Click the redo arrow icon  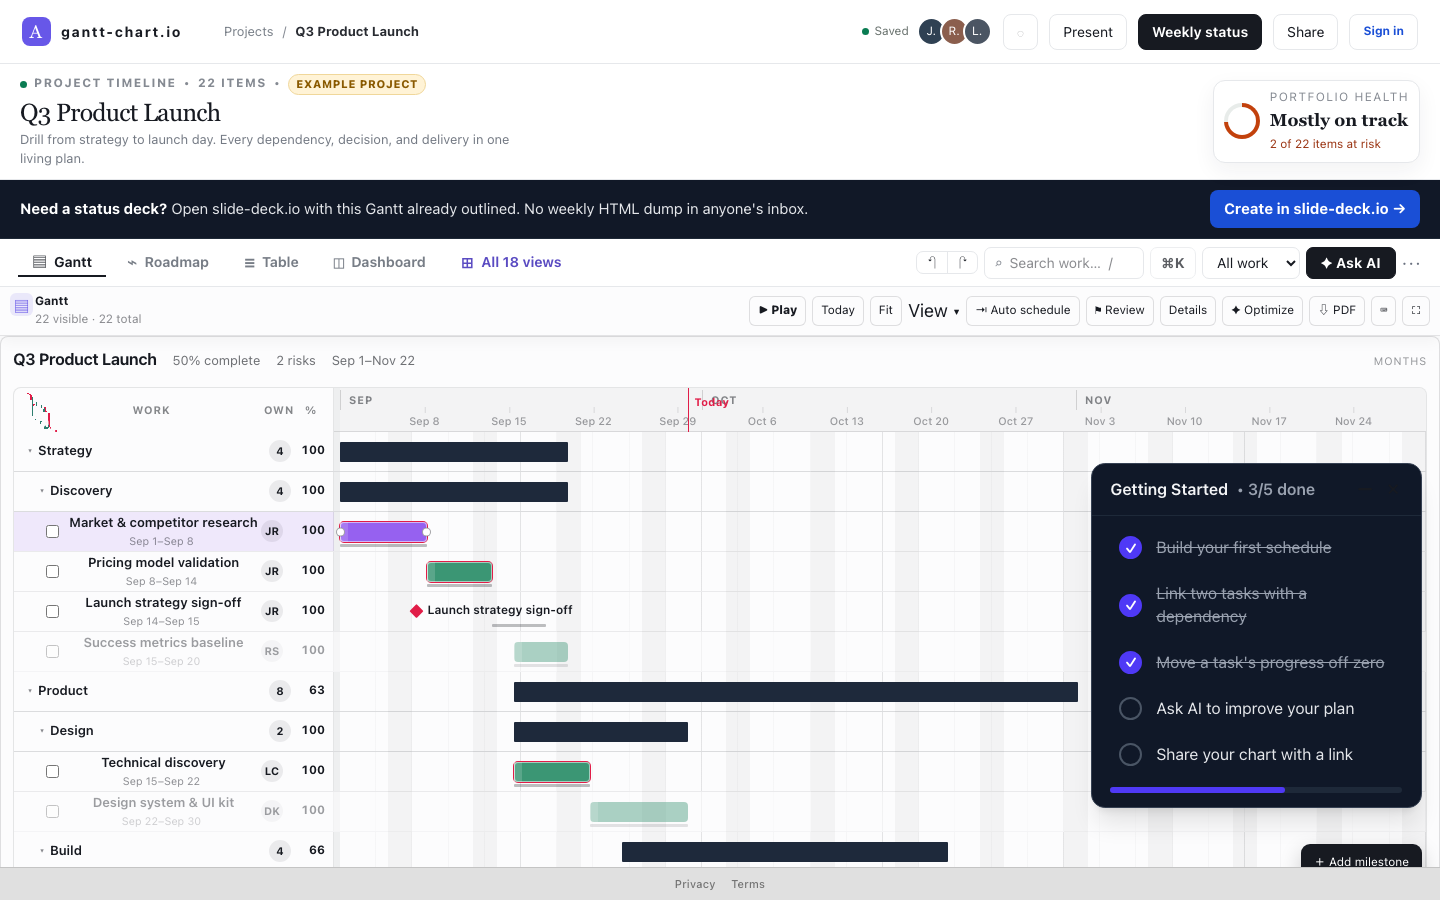pos(962,262)
